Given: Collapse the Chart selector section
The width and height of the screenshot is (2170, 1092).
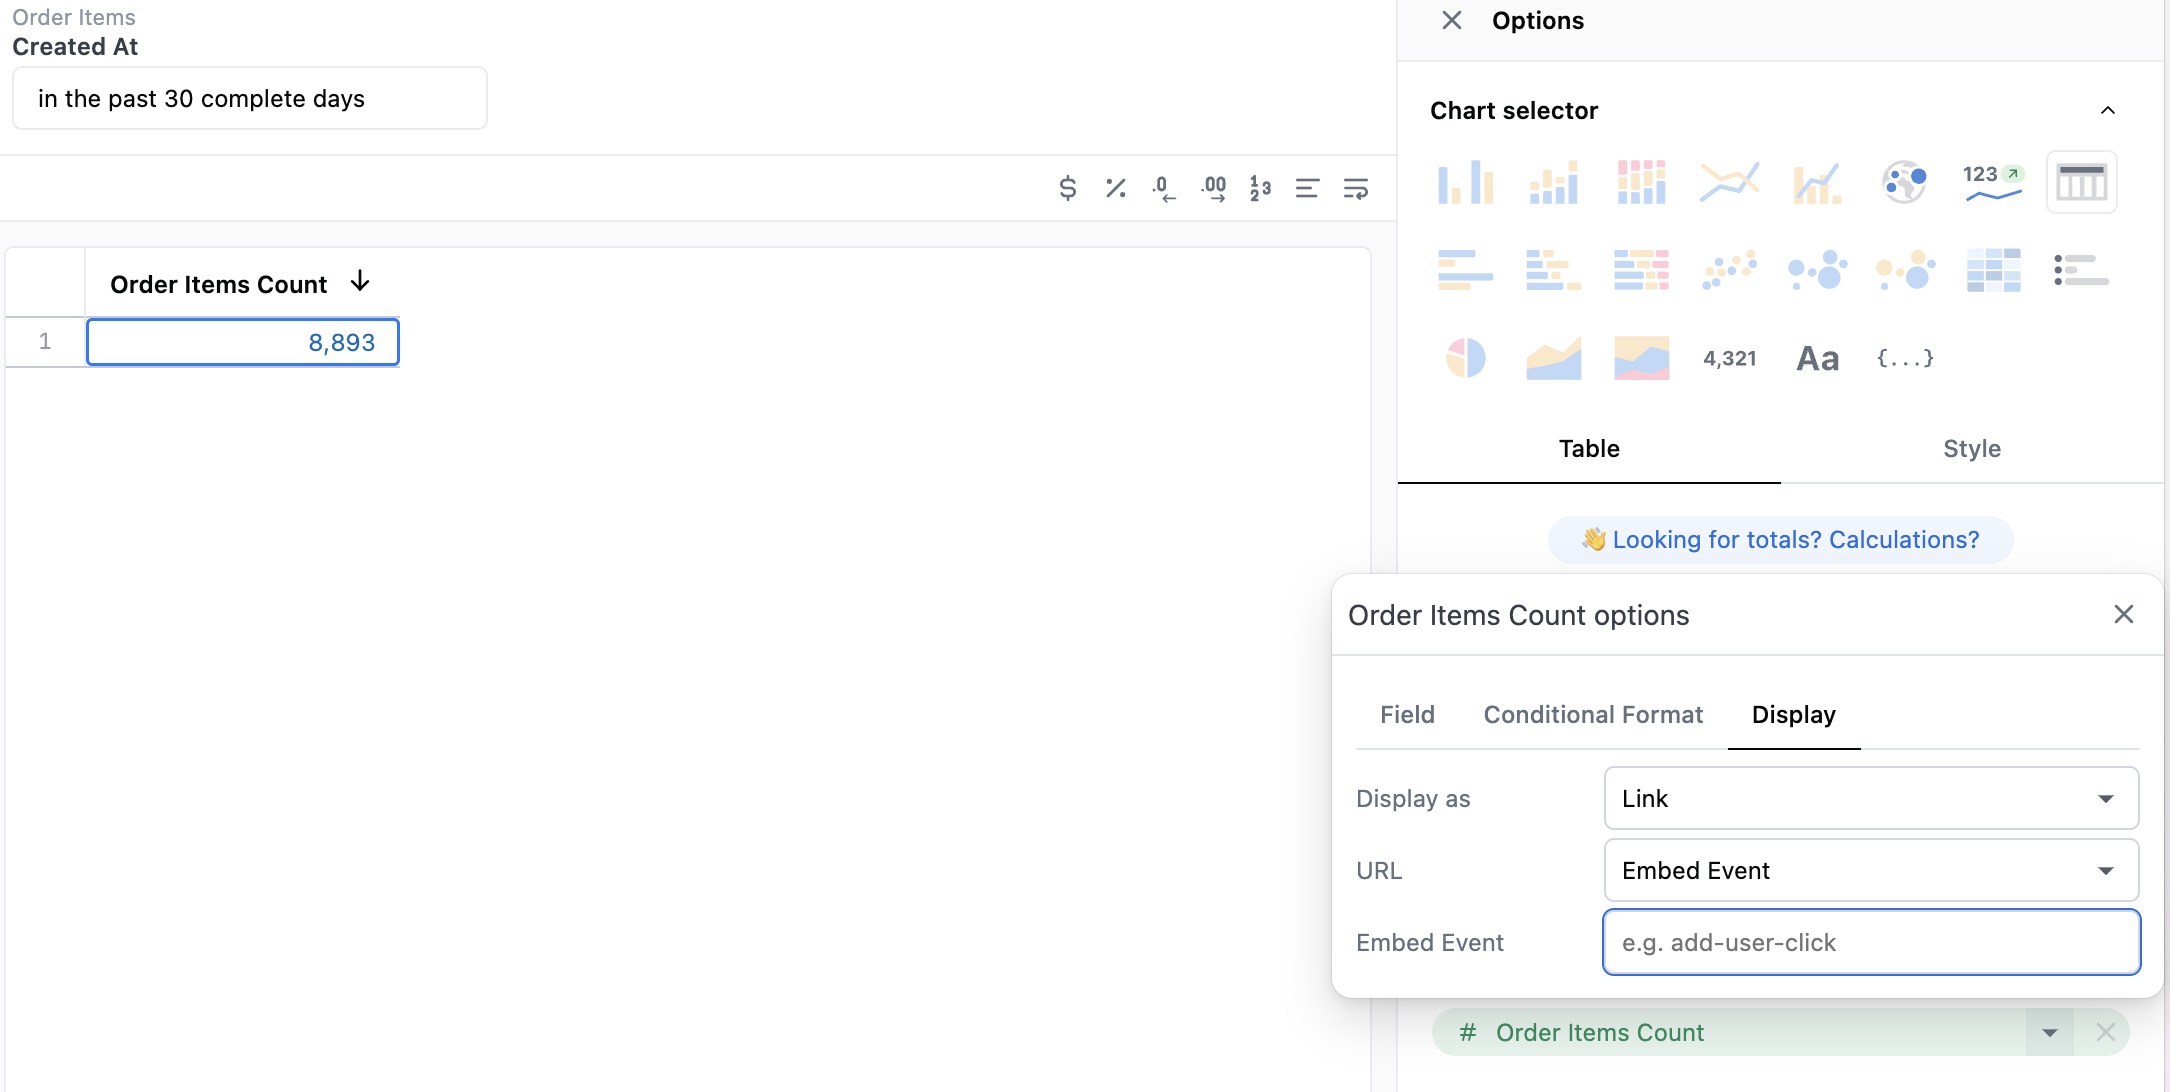Looking at the screenshot, I should point(2107,110).
